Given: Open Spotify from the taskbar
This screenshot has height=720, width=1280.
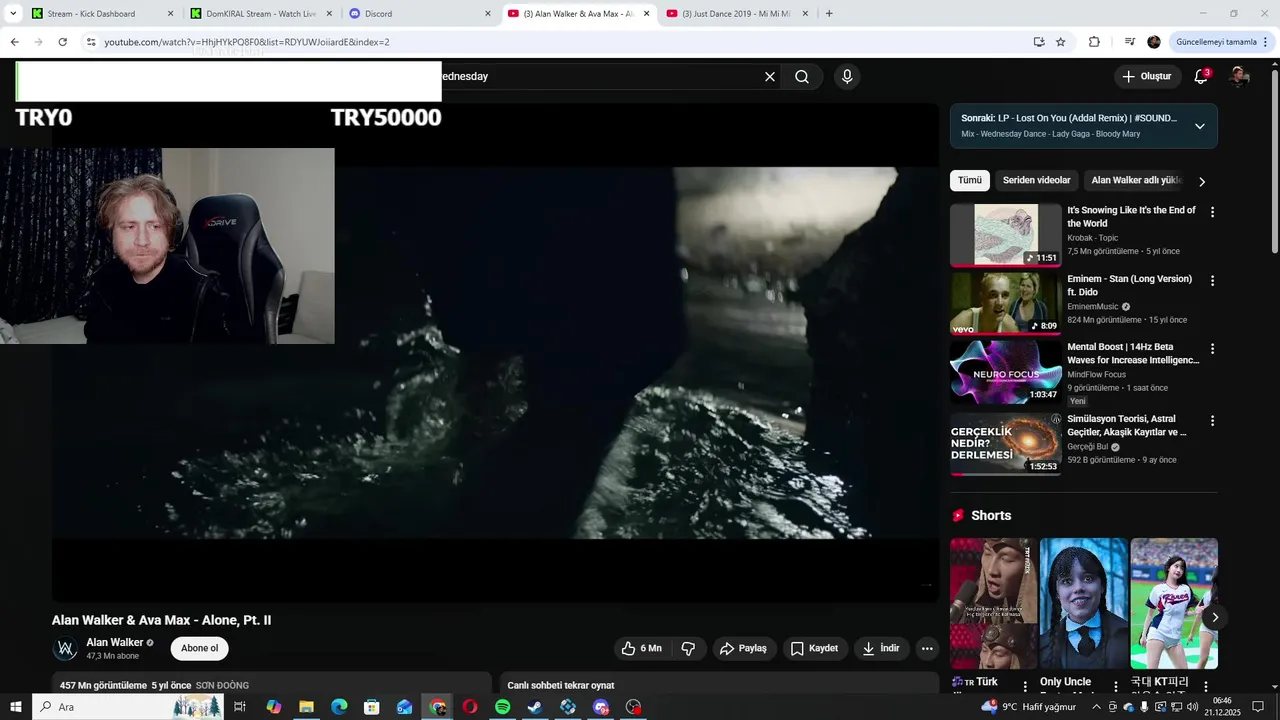Looking at the screenshot, I should 503,707.
